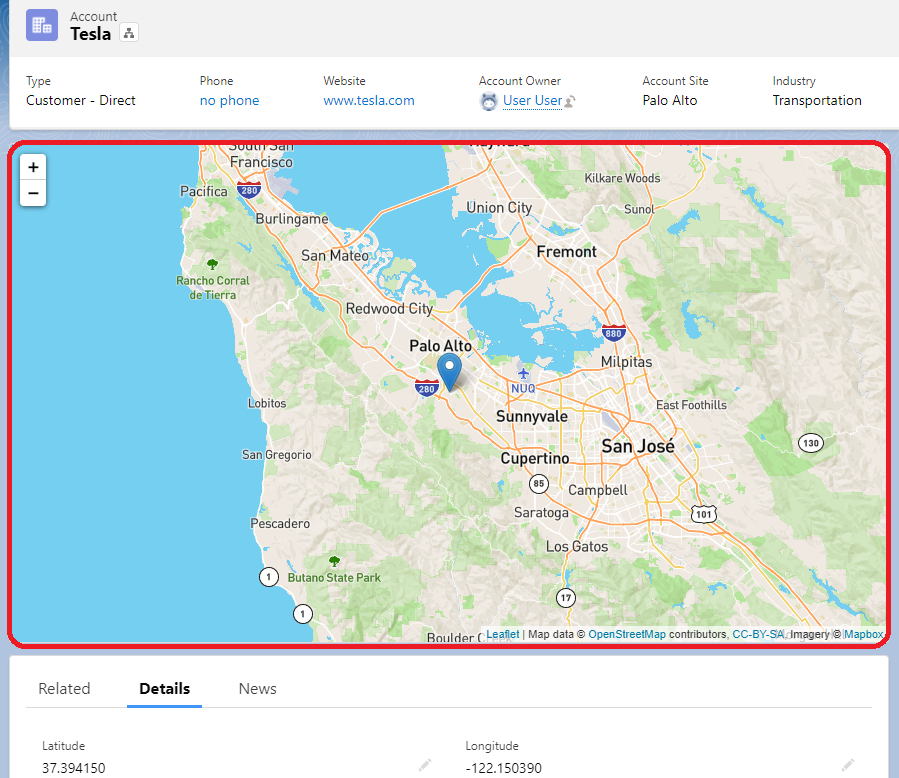
Task: Click the Transportation industry value
Action: pos(817,100)
